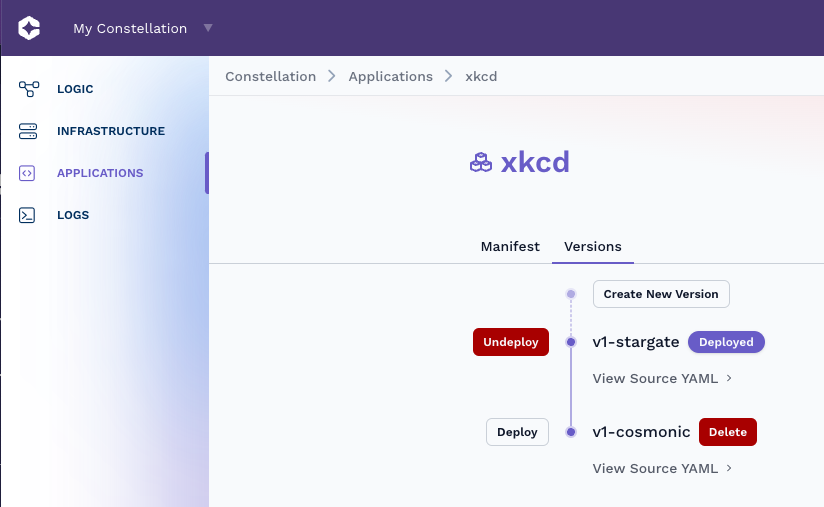Click the Logic nodes icon in sidebar
The width and height of the screenshot is (824, 507).
pyautogui.click(x=28, y=89)
